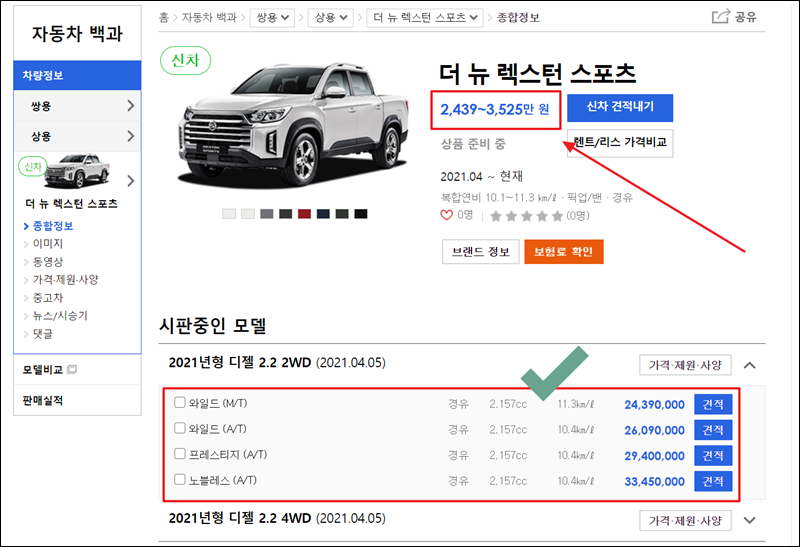This screenshot has width=800, height=547.
Task: Expand the 쌍용 sidebar row arrow
Action: click(x=131, y=106)
